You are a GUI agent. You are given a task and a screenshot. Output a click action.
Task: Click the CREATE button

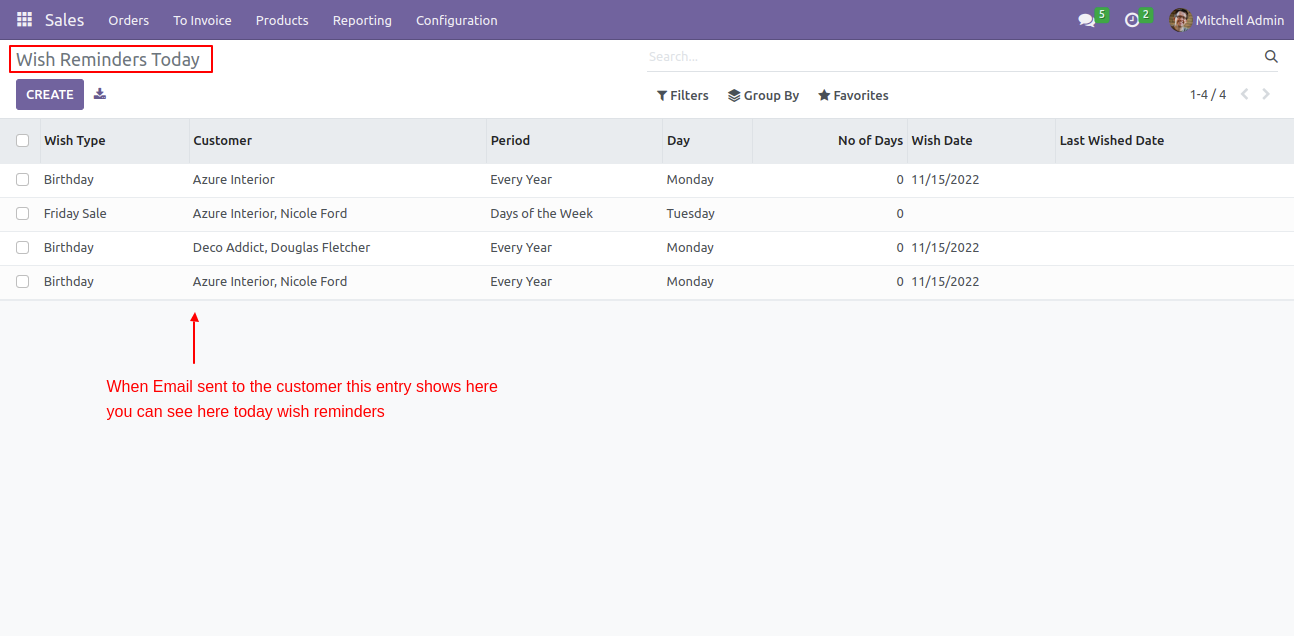[50, 95]
